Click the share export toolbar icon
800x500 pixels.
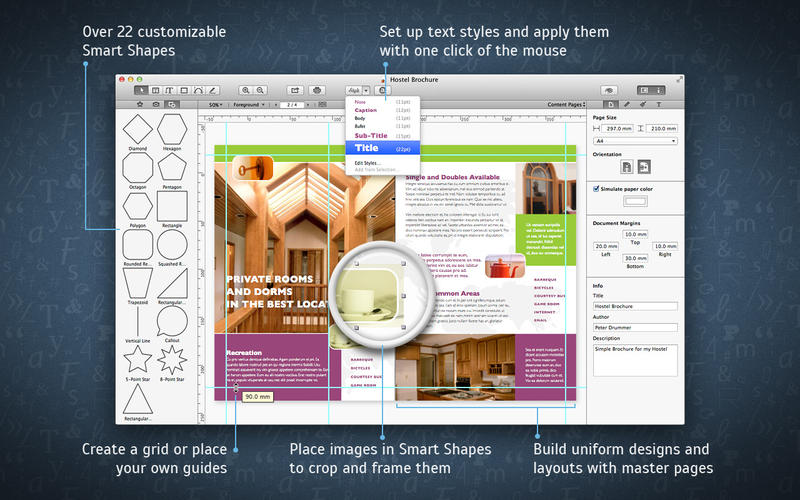pos(295,90)
